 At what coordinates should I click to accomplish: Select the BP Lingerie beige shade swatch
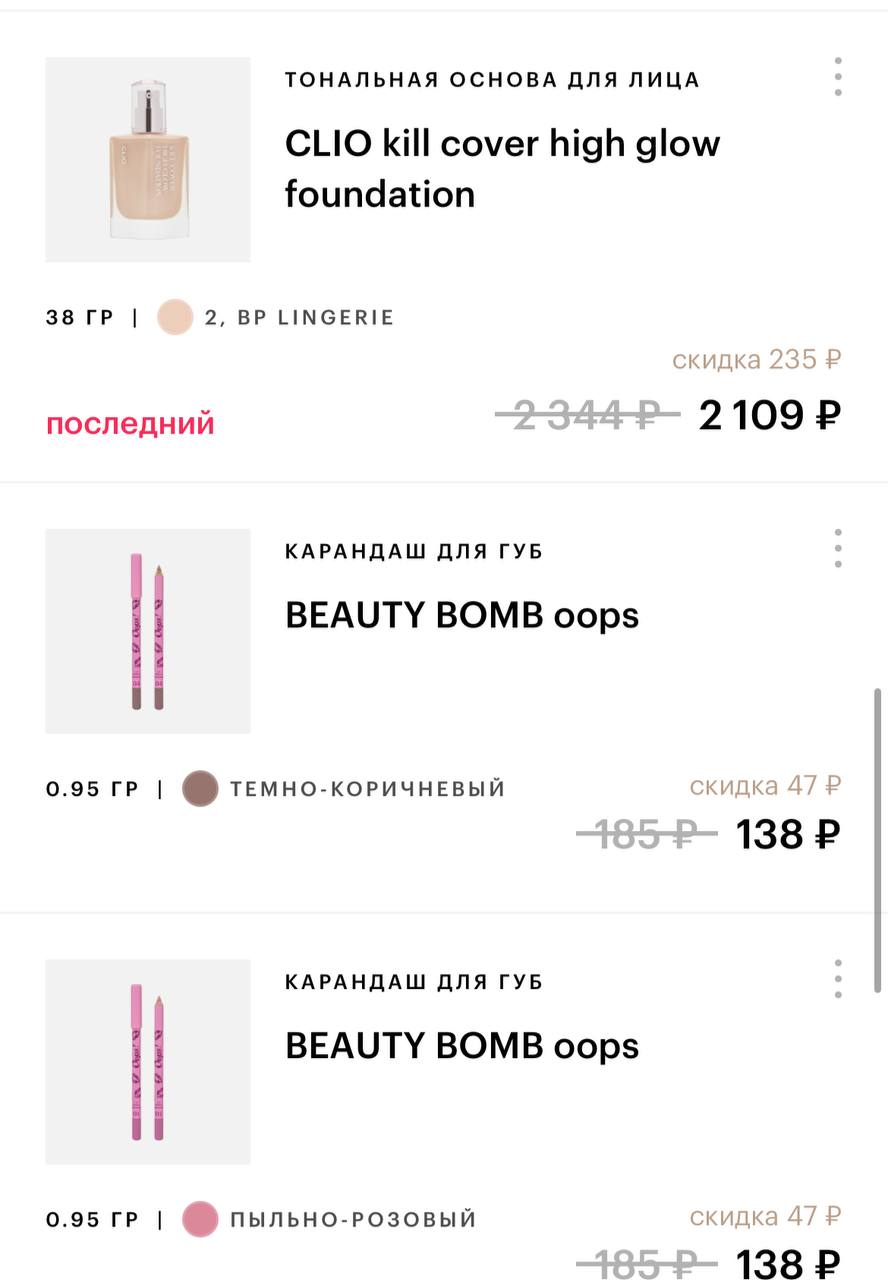tap(174, 317)
